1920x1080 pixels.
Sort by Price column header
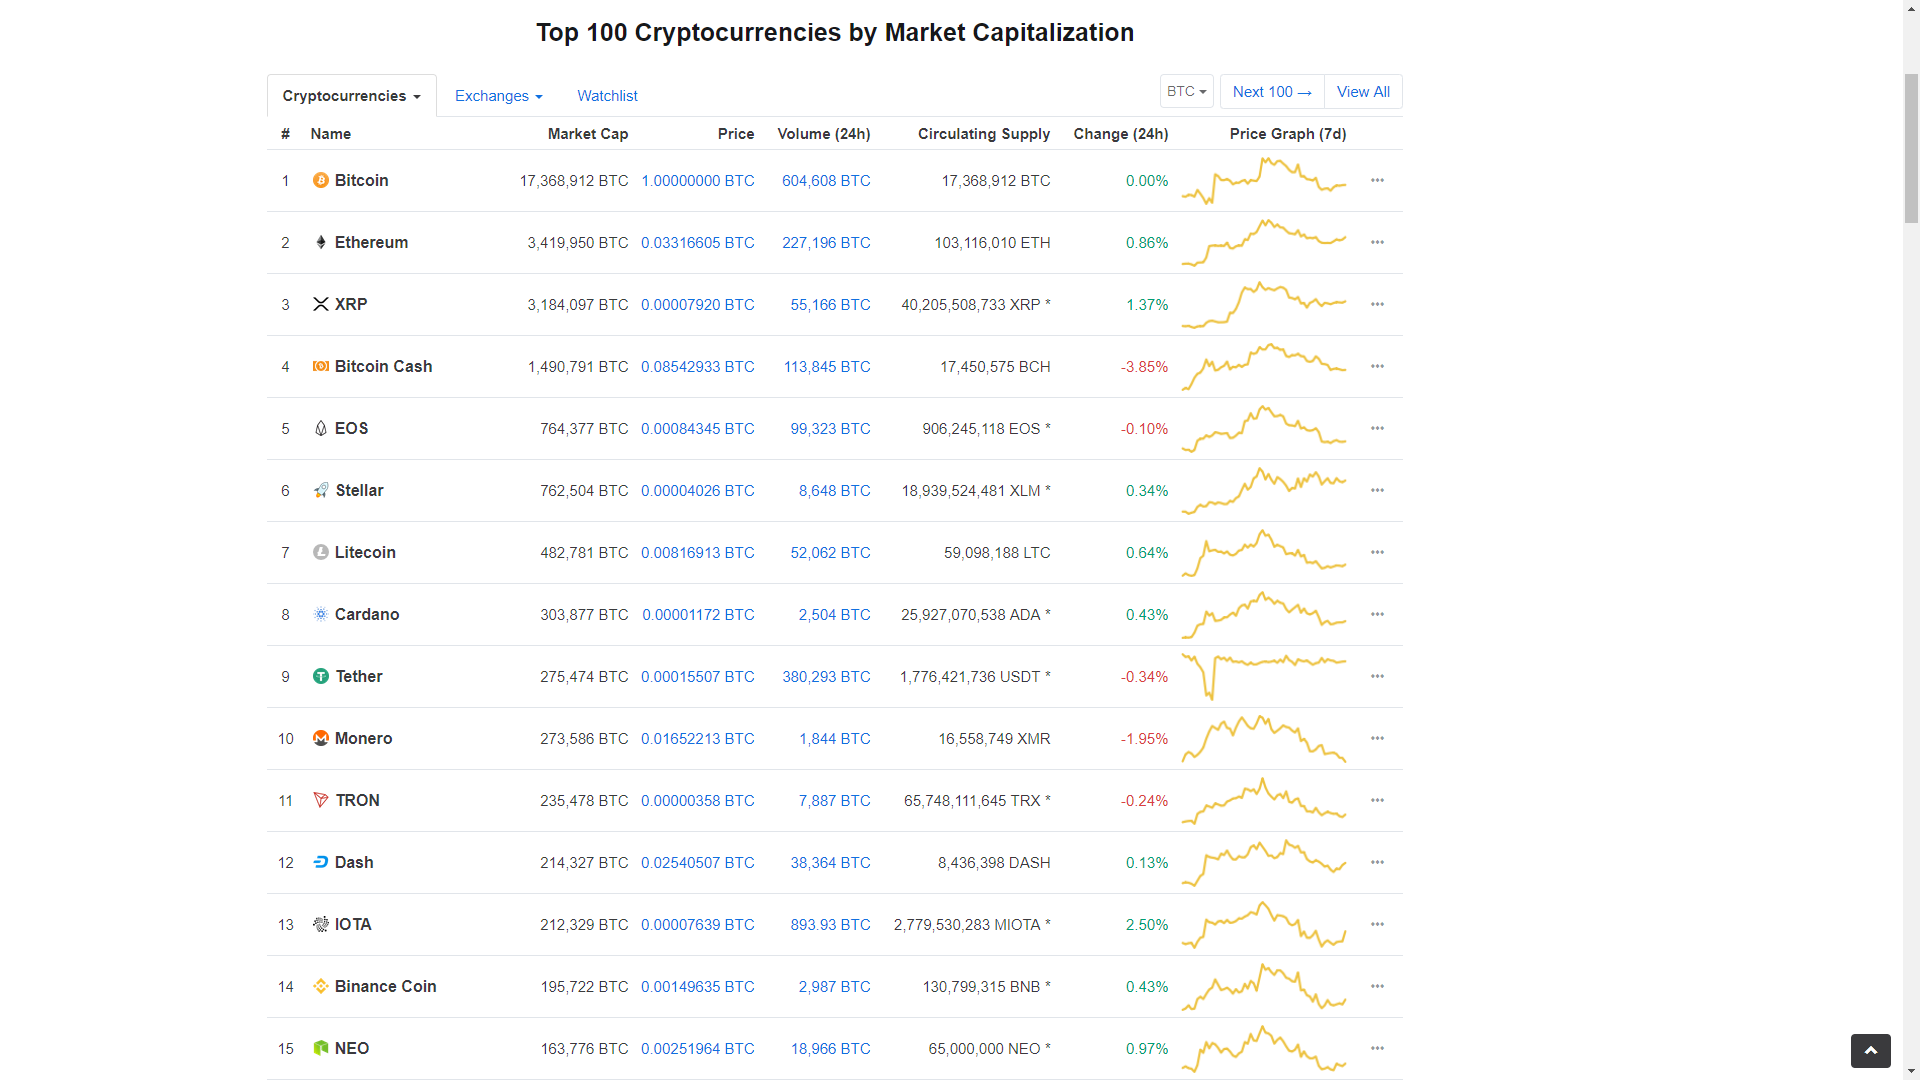[736, 134]
